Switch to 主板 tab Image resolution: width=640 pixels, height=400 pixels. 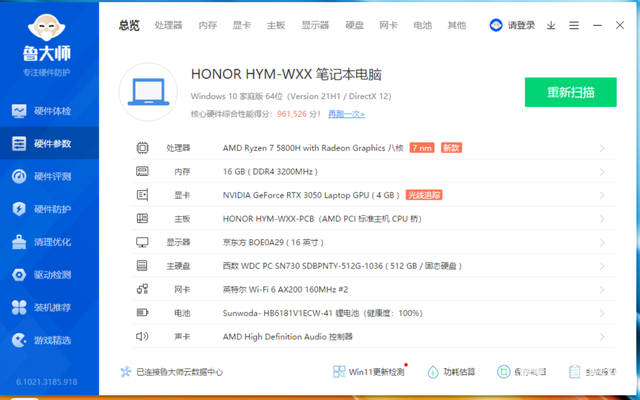(276, 25)
